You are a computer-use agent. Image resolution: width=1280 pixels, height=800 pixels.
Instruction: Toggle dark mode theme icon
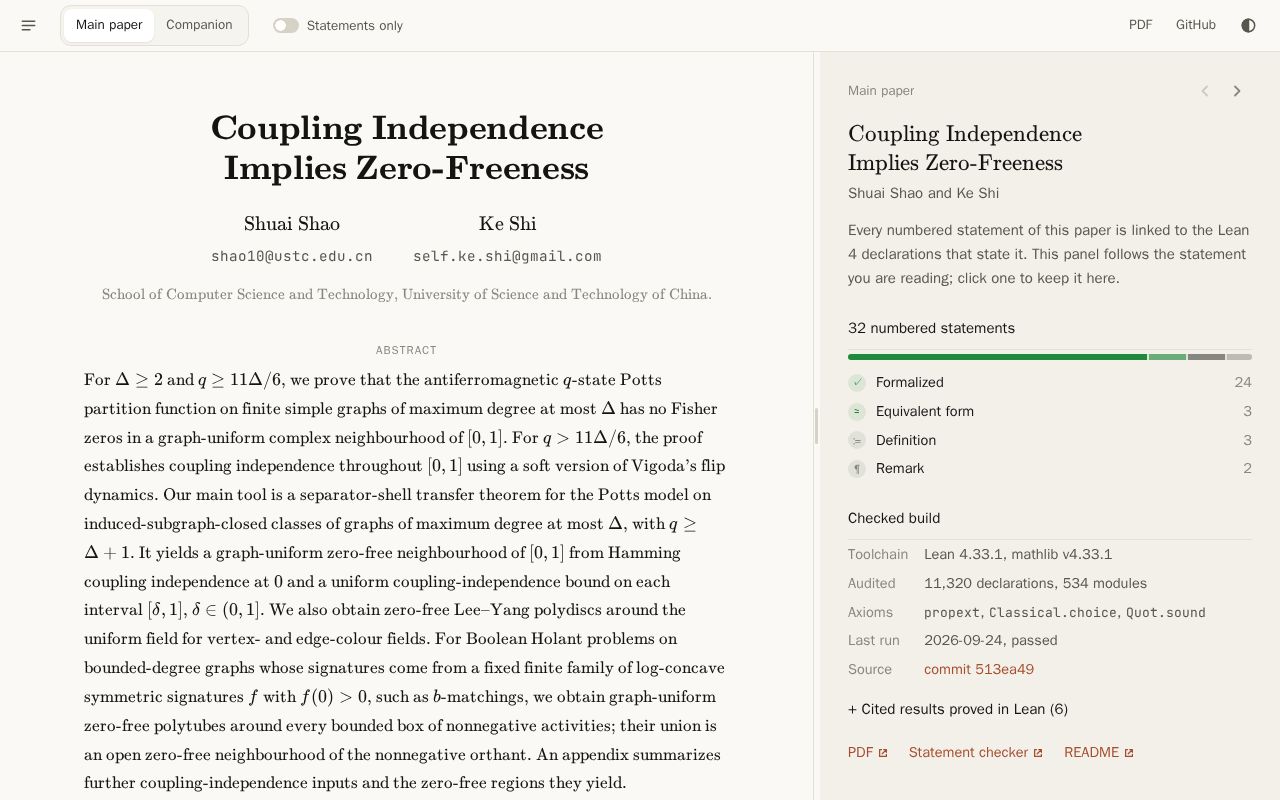[1248, 25]
